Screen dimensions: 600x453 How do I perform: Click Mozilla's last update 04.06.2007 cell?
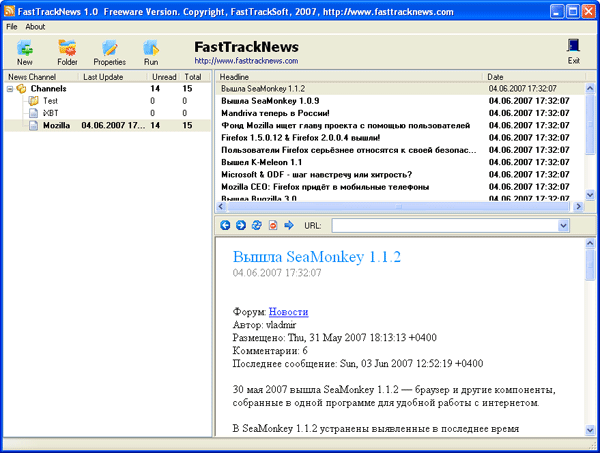tap(113, 125)
